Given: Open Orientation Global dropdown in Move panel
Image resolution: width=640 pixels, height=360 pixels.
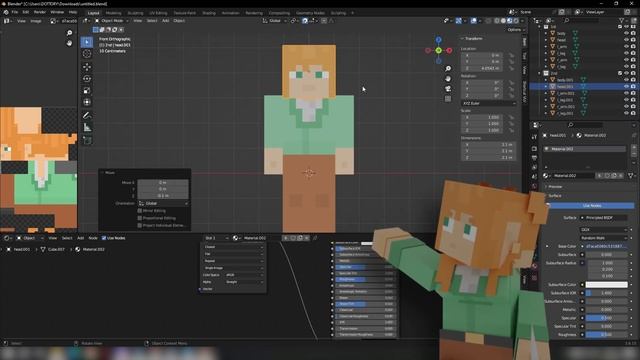Looking at the screenshot, I should (x=163, y=203).
